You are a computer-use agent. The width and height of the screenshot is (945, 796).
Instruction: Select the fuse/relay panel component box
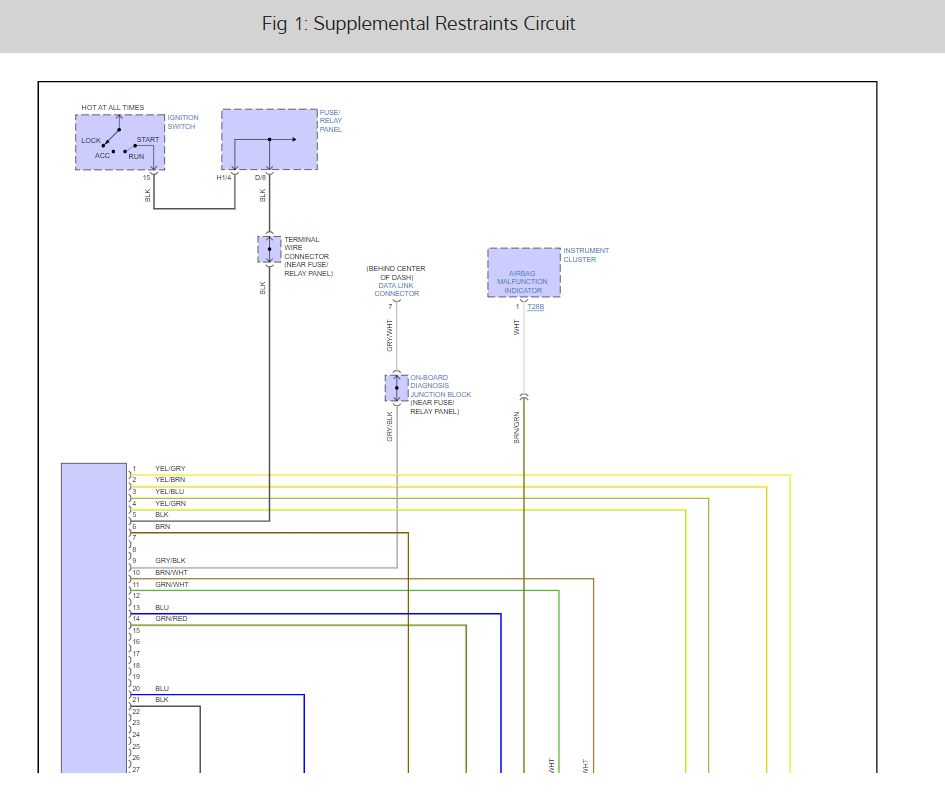click(269, 139)
